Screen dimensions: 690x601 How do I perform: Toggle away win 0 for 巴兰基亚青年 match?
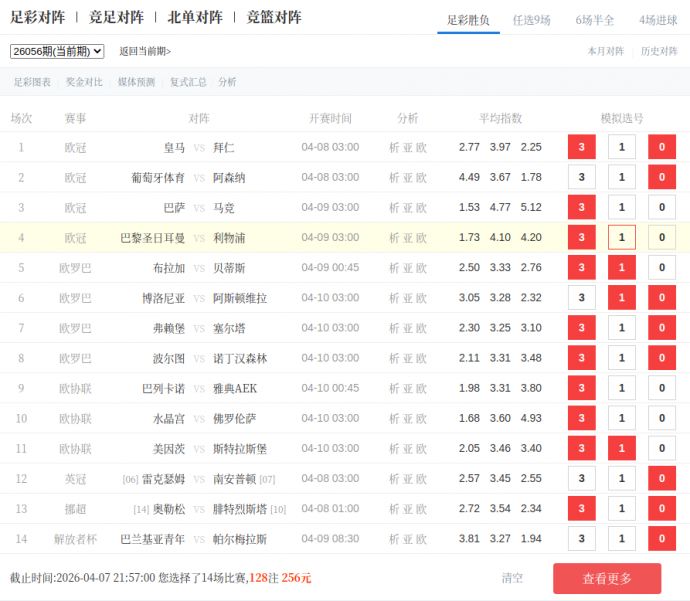click(x=661, y=539)
